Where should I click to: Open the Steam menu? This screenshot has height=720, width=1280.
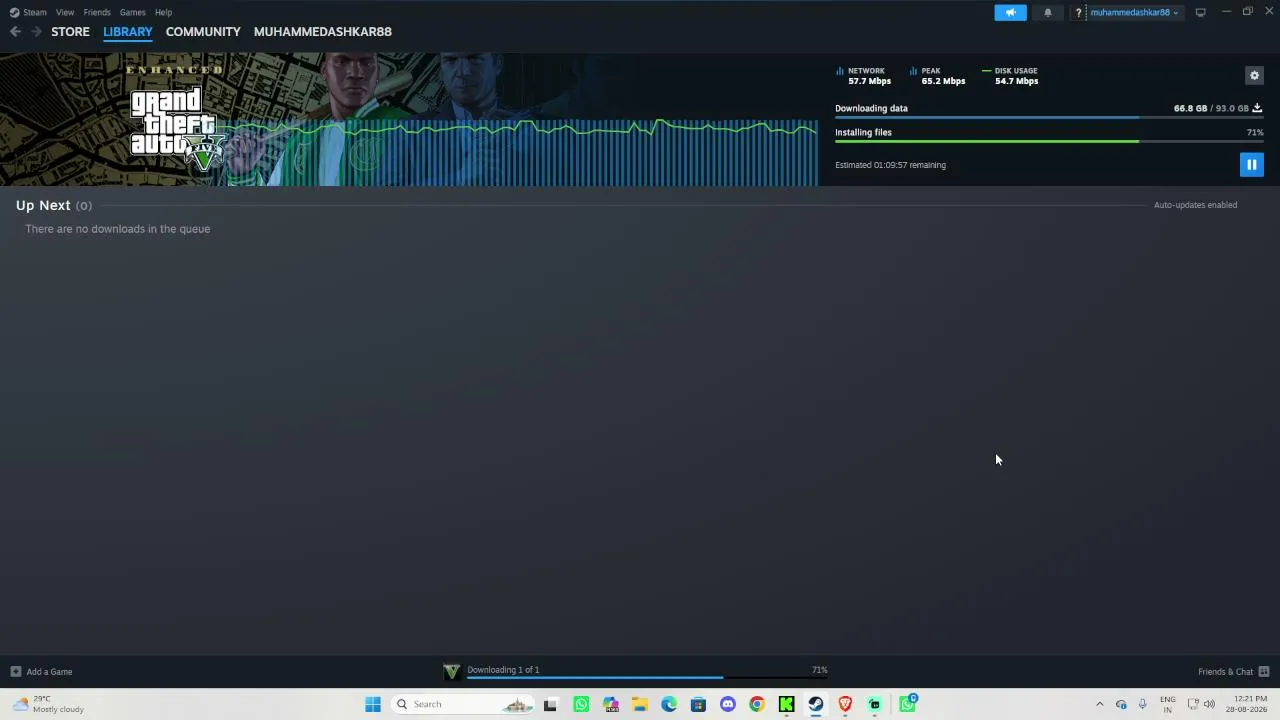coord(28,12)
